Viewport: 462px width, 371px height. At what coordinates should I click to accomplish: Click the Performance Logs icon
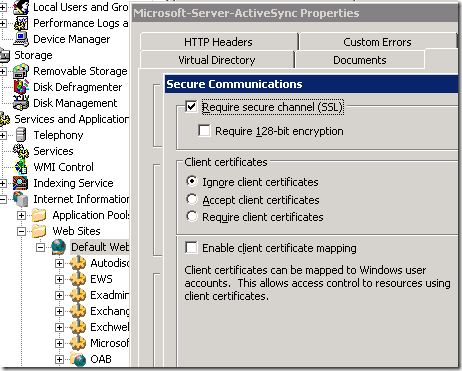[x=21, y=23]
